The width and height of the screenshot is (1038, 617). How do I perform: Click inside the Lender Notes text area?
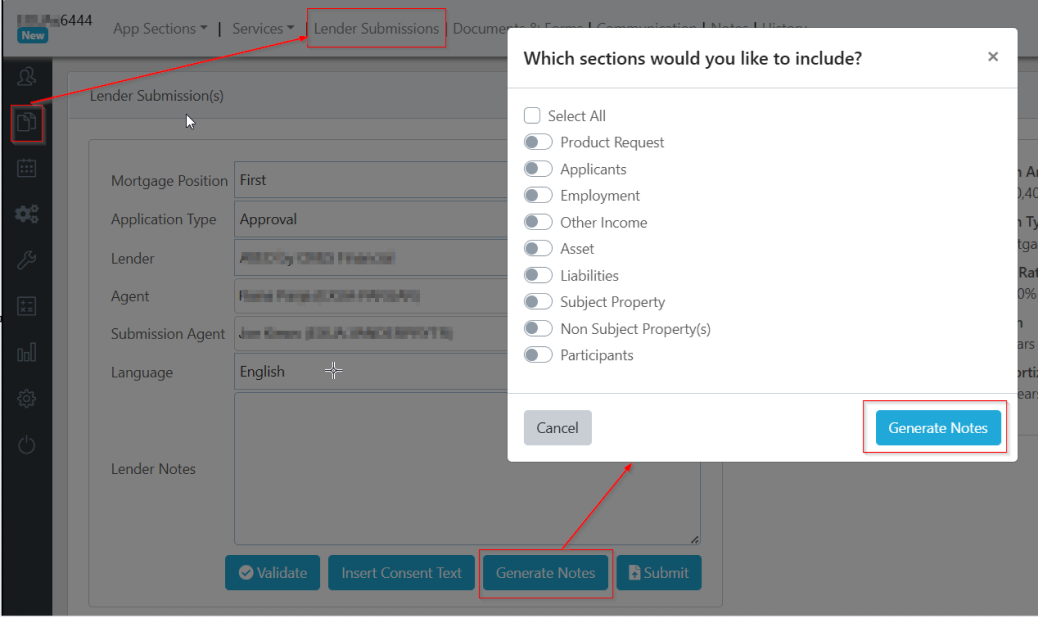pos(370,468)
